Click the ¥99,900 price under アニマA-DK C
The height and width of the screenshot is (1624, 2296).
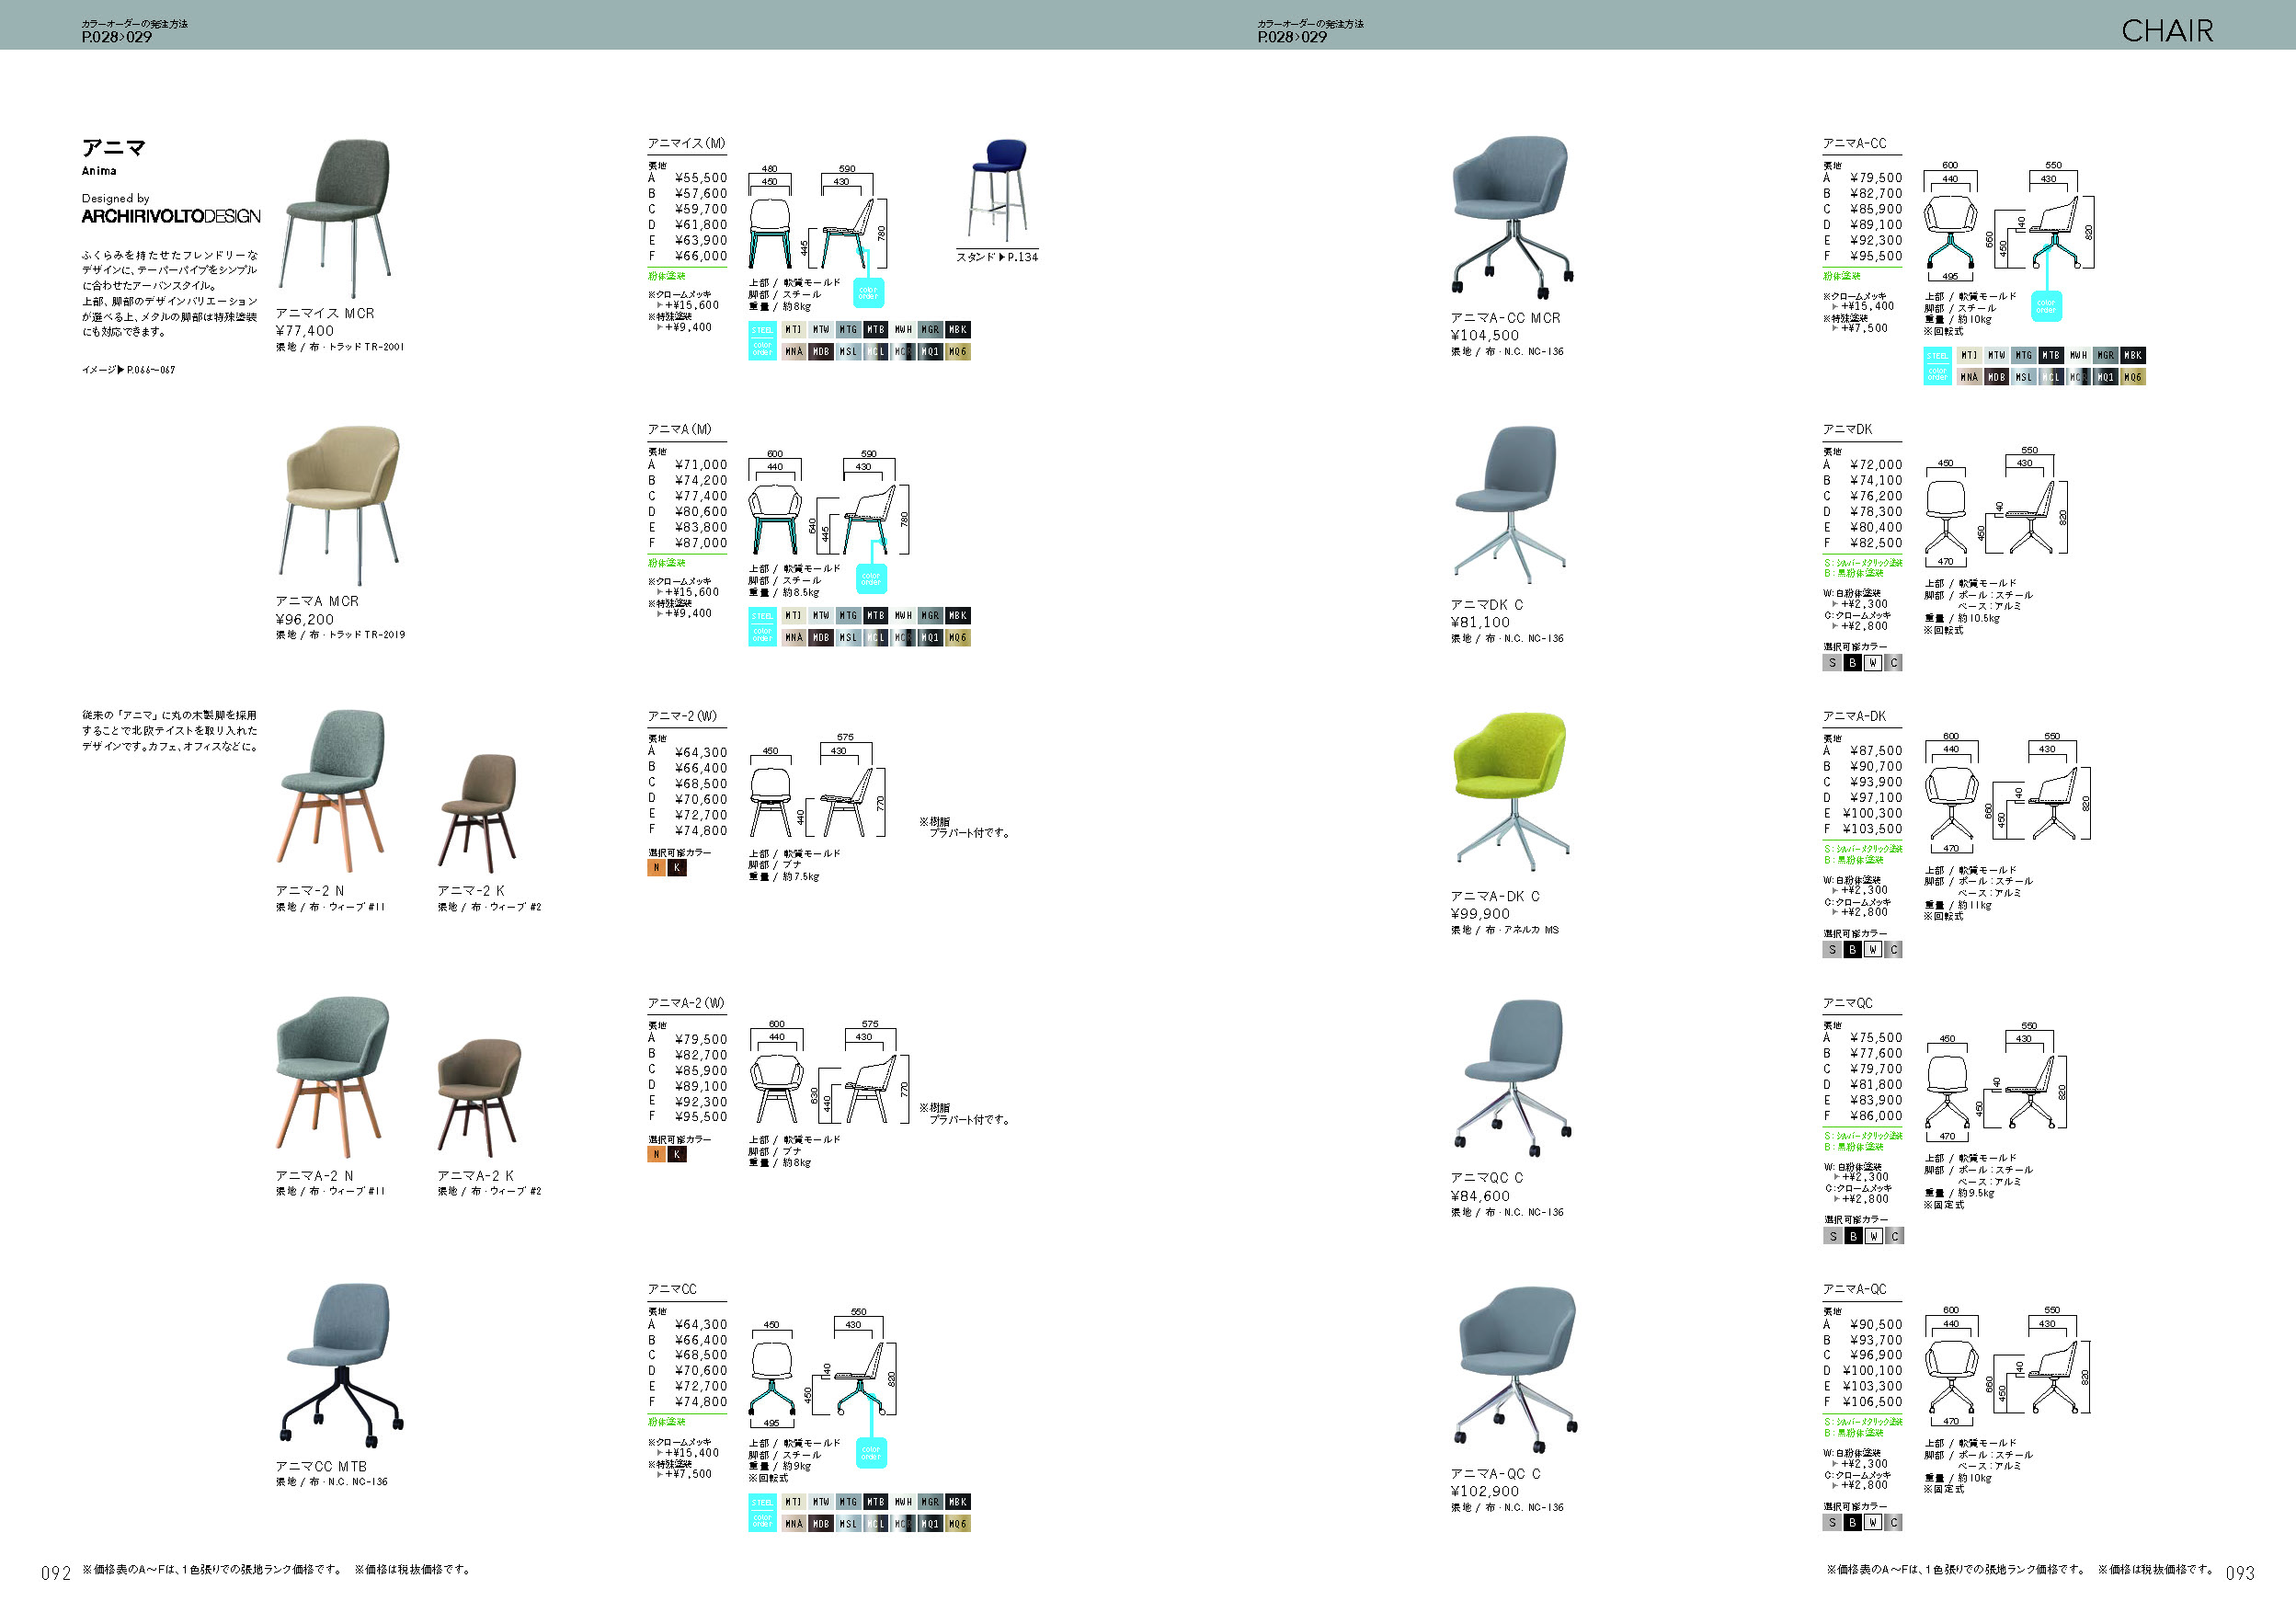pos(1480,914)
